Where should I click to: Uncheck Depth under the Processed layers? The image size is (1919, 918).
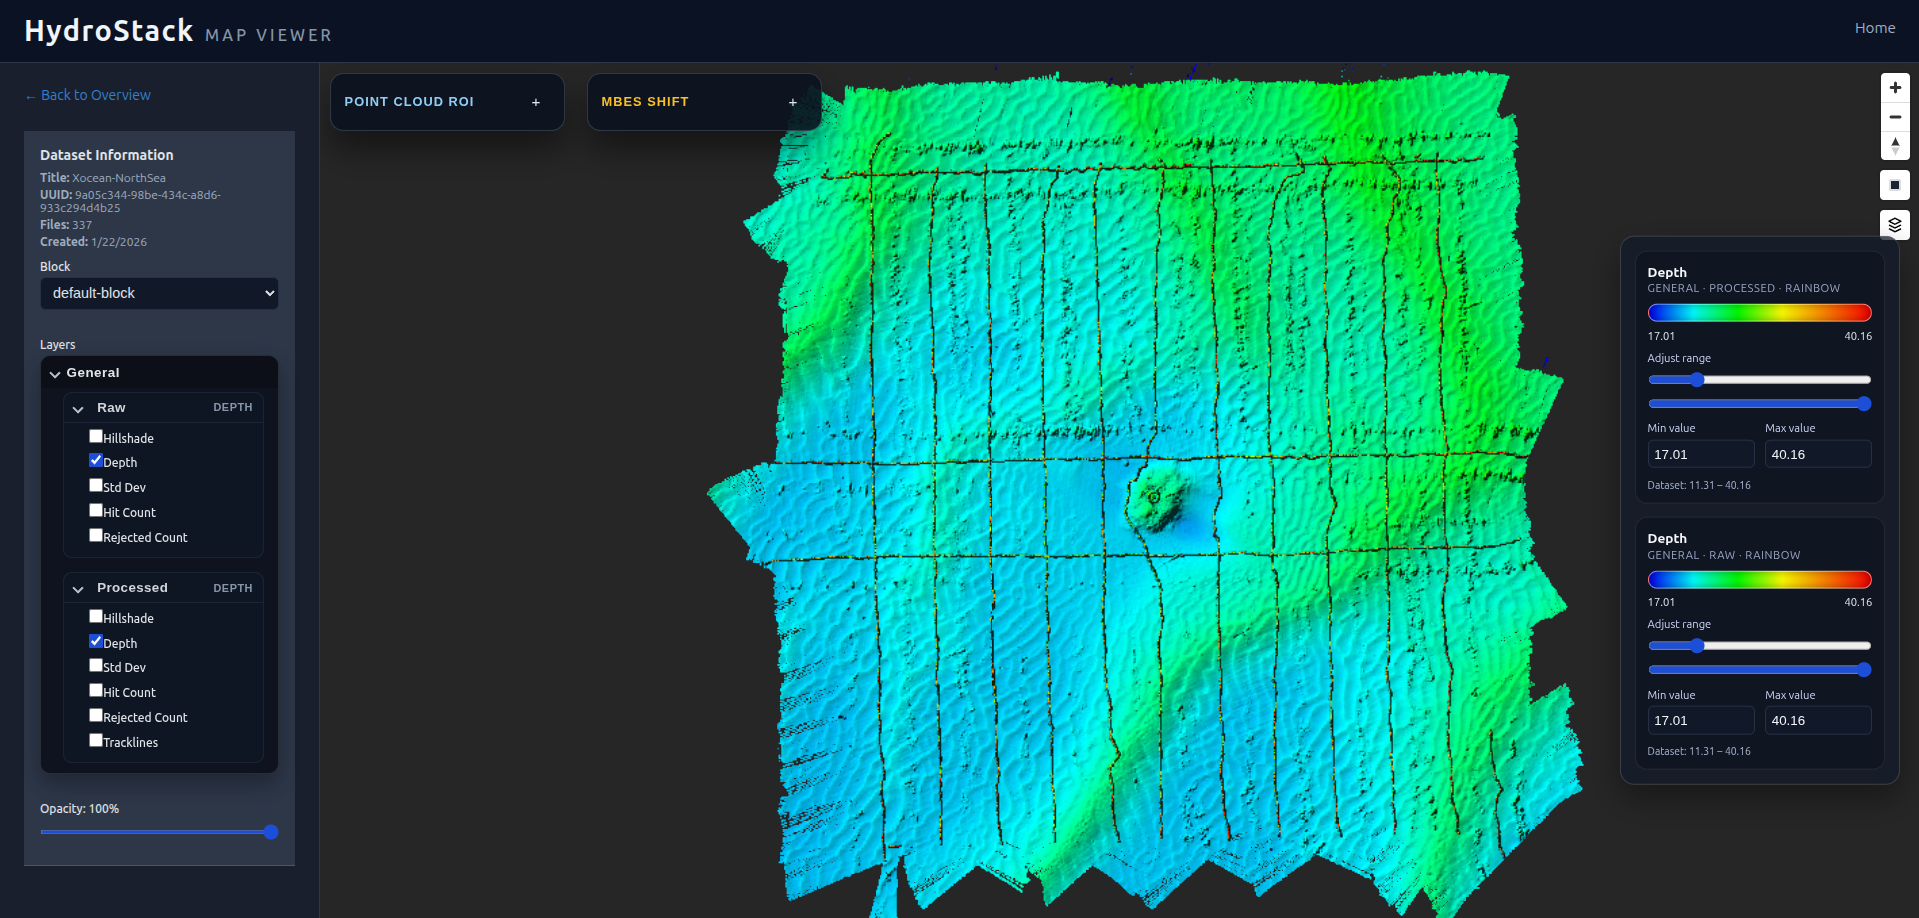(x=95, y=640)
